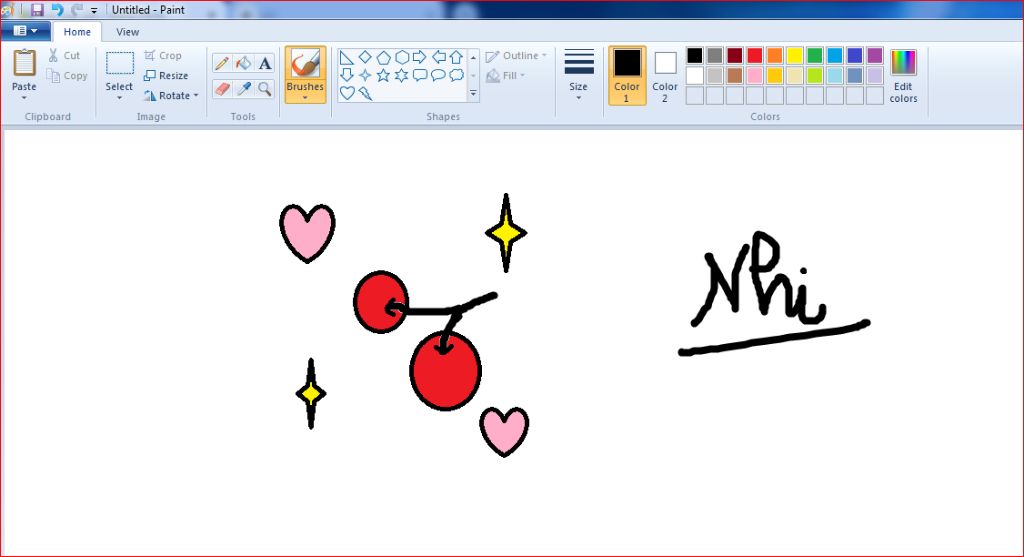The height and width of the screenshot is (557, 1024).
Task: Pick the lime green palette swatch
Action: point(814,76)
